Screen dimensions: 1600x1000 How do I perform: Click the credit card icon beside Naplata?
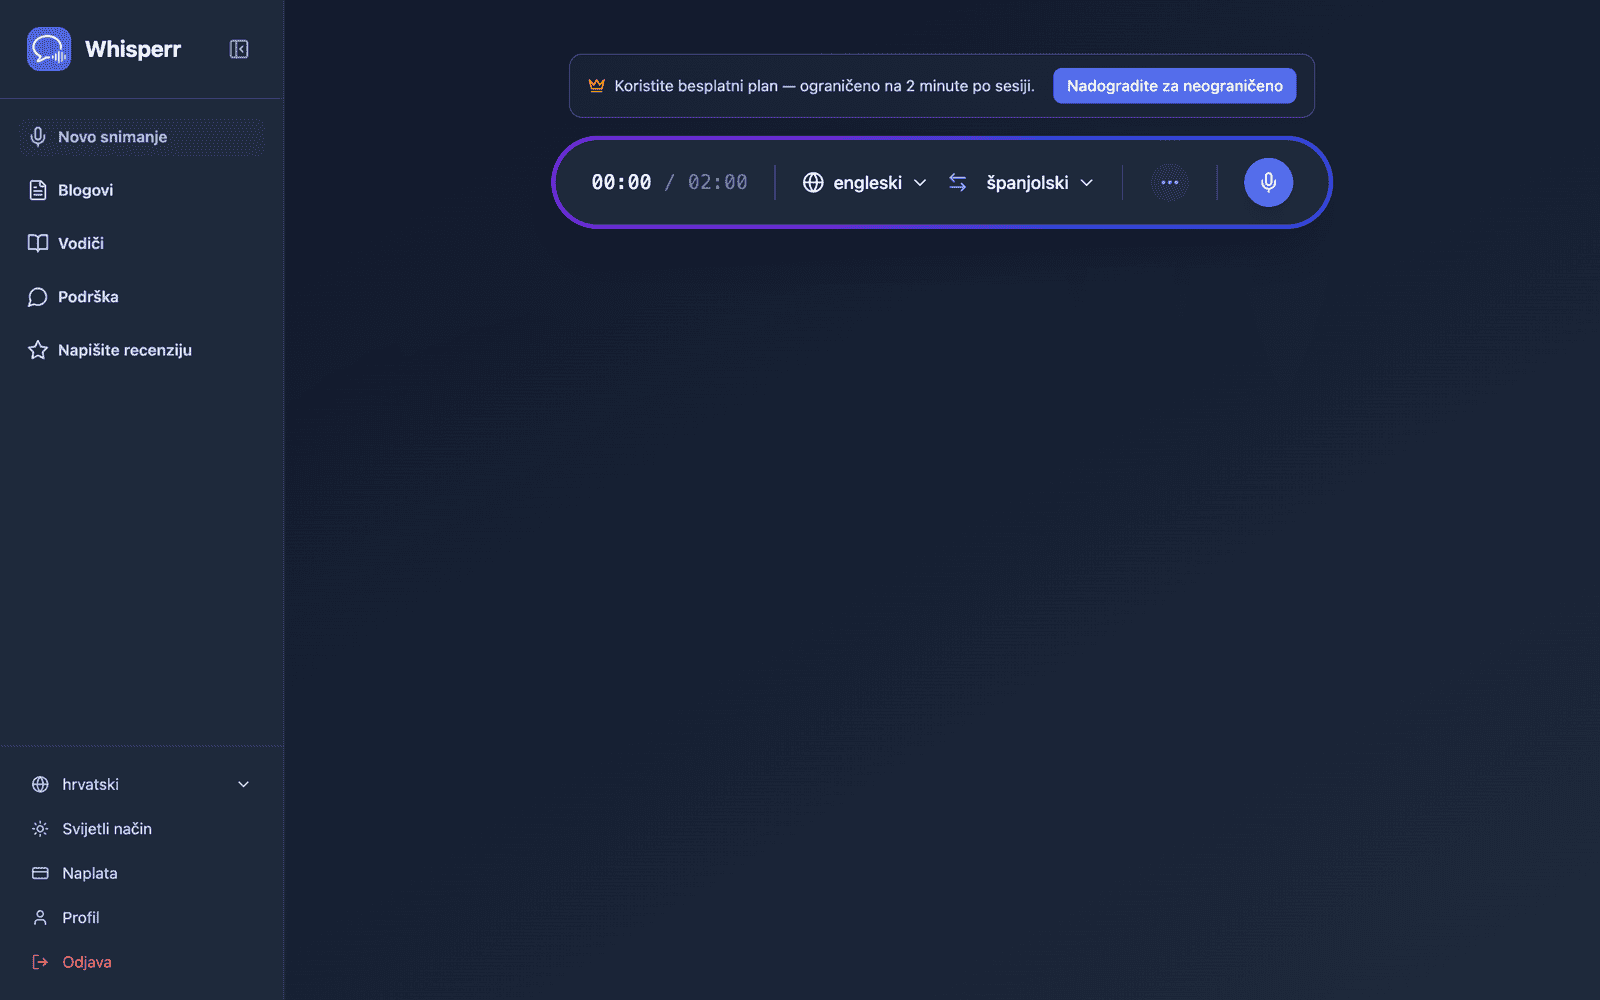point(40,873)
